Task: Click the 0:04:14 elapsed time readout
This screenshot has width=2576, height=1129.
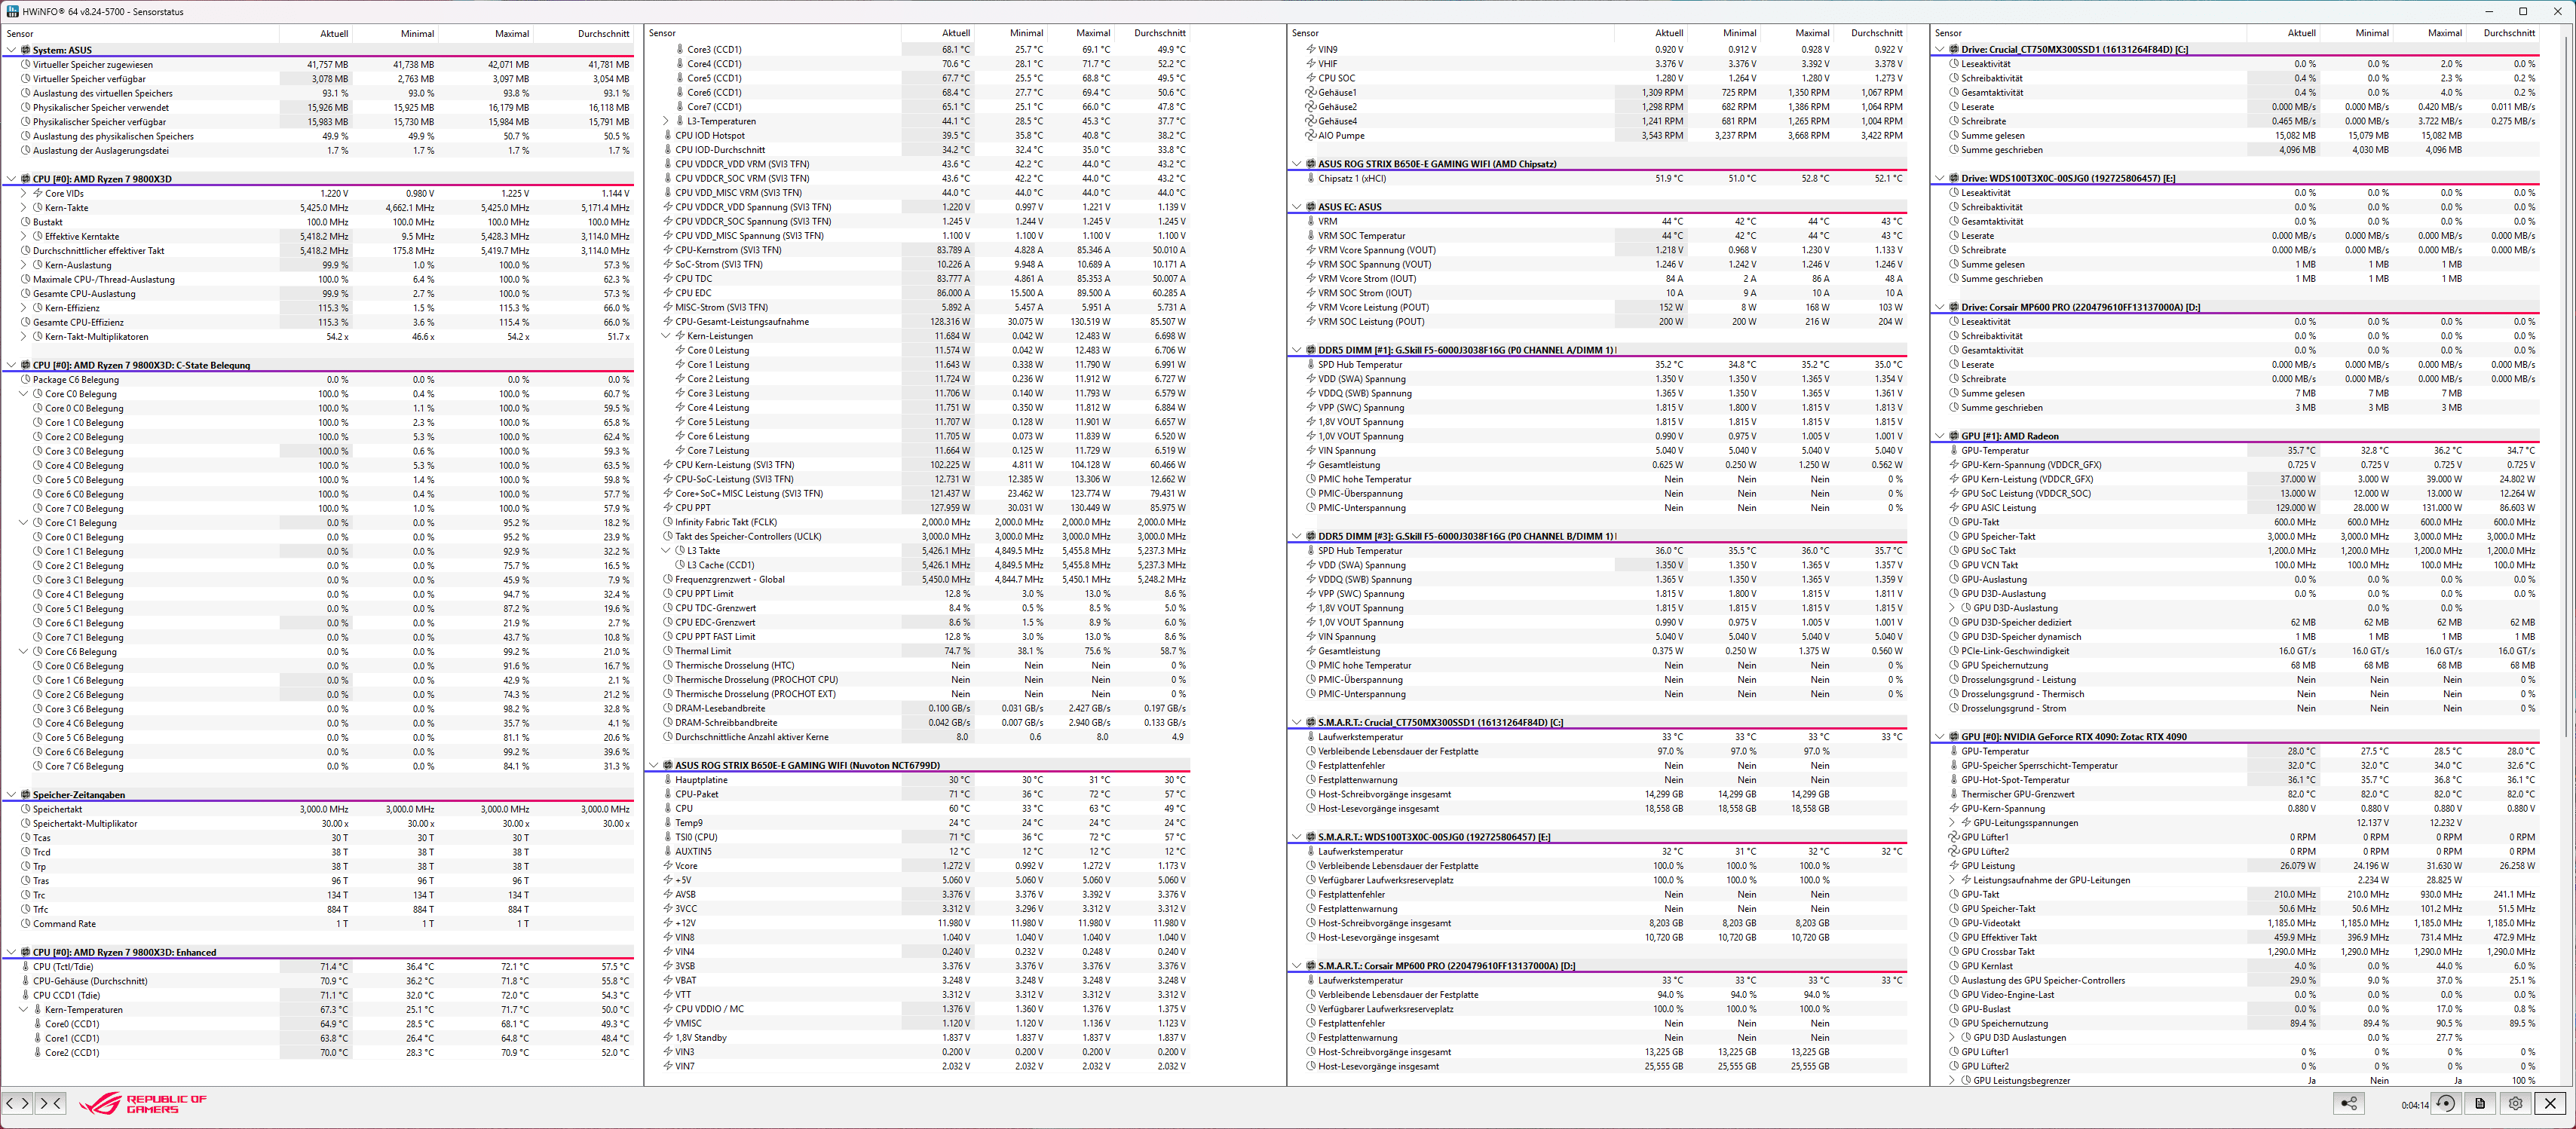Action: pyautogui.click(x=2414, y=1105)
